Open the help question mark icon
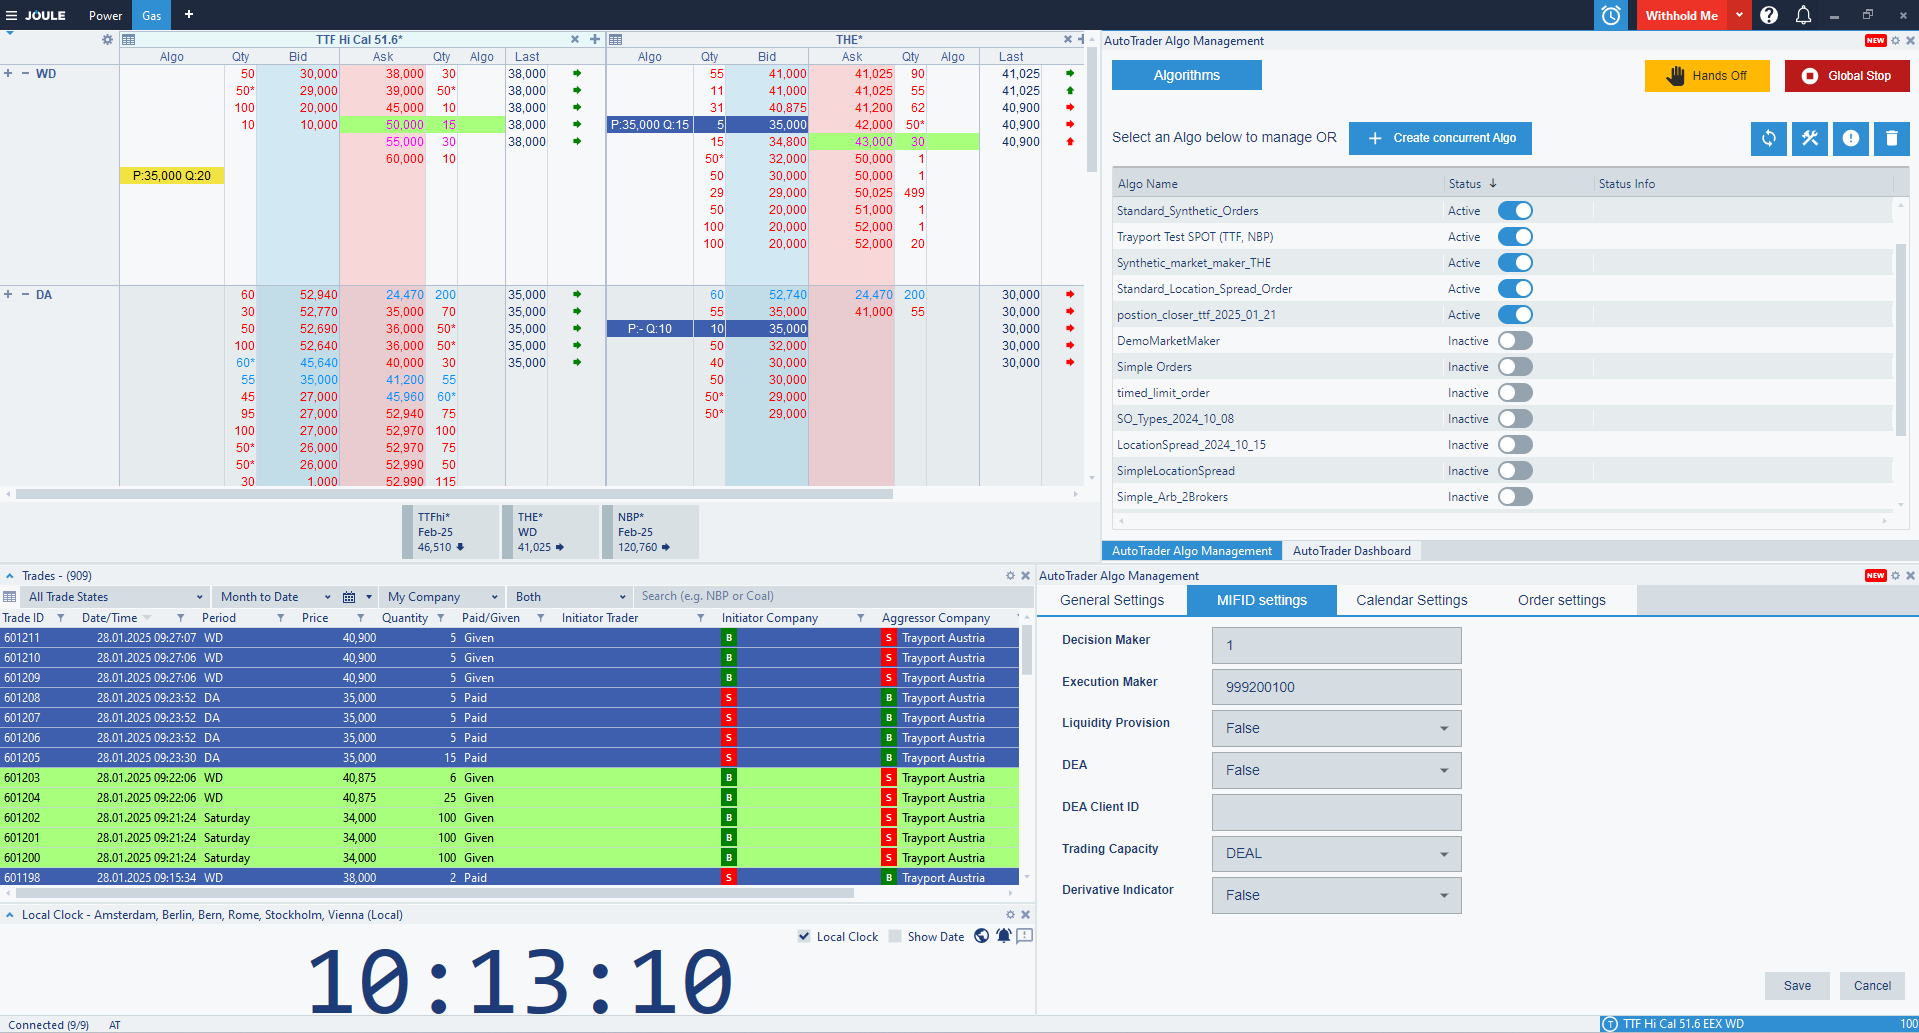The image size is (1919, 1033). [1769, 15]
